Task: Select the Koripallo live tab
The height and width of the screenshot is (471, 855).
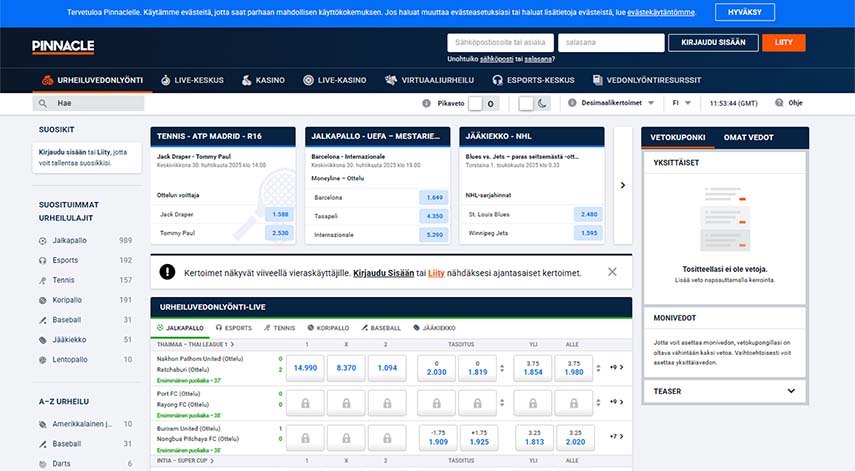Action: [x=328, y=328]
